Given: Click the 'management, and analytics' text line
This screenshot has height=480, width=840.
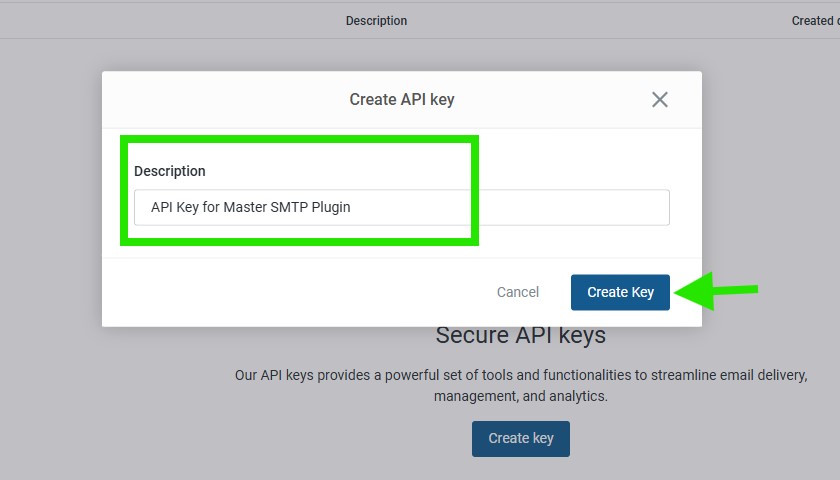Looking at the screenshot, I should tap(520, 396).
